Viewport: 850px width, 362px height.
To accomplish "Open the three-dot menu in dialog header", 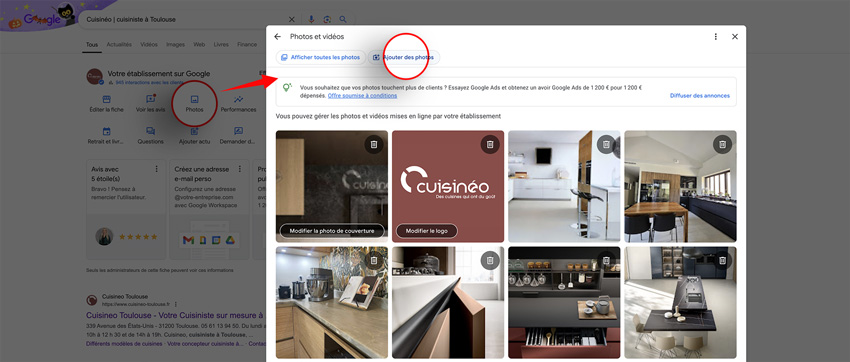I will pos(716,37).
